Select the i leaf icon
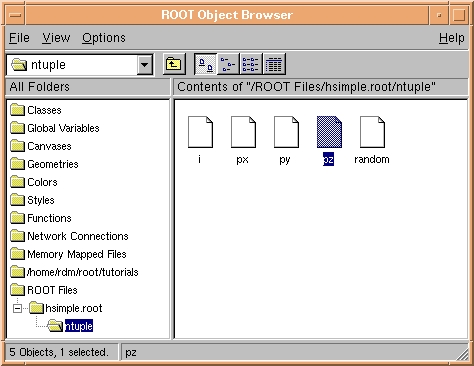 (x=200, y=132)
